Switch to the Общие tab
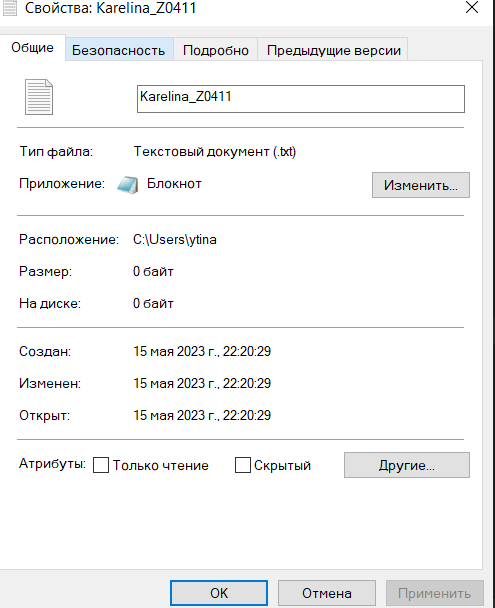This screenshot has height=608, width=495. (x=33, y=48)
